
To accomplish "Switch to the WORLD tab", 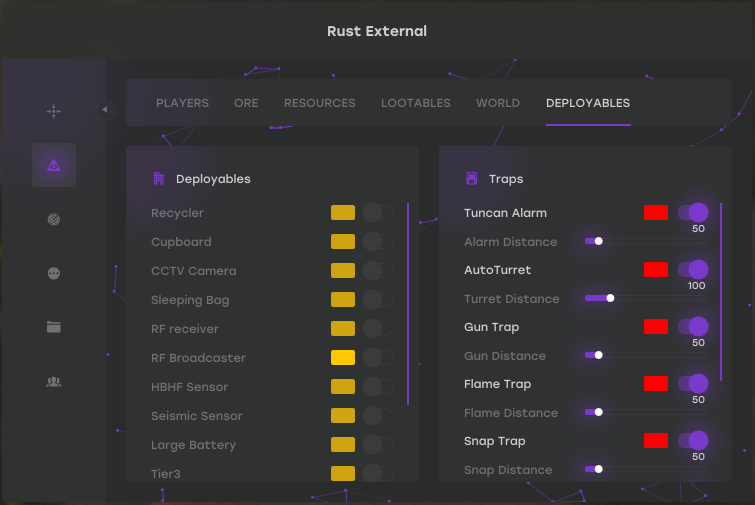I will [x=498, y=103].
